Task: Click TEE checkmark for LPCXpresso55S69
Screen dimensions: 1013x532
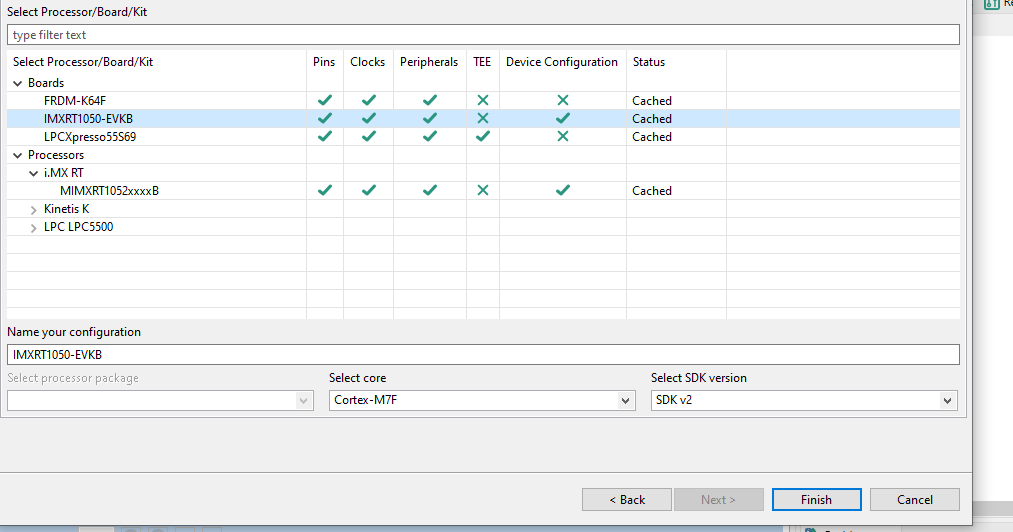Action: (x=483, y=137)
